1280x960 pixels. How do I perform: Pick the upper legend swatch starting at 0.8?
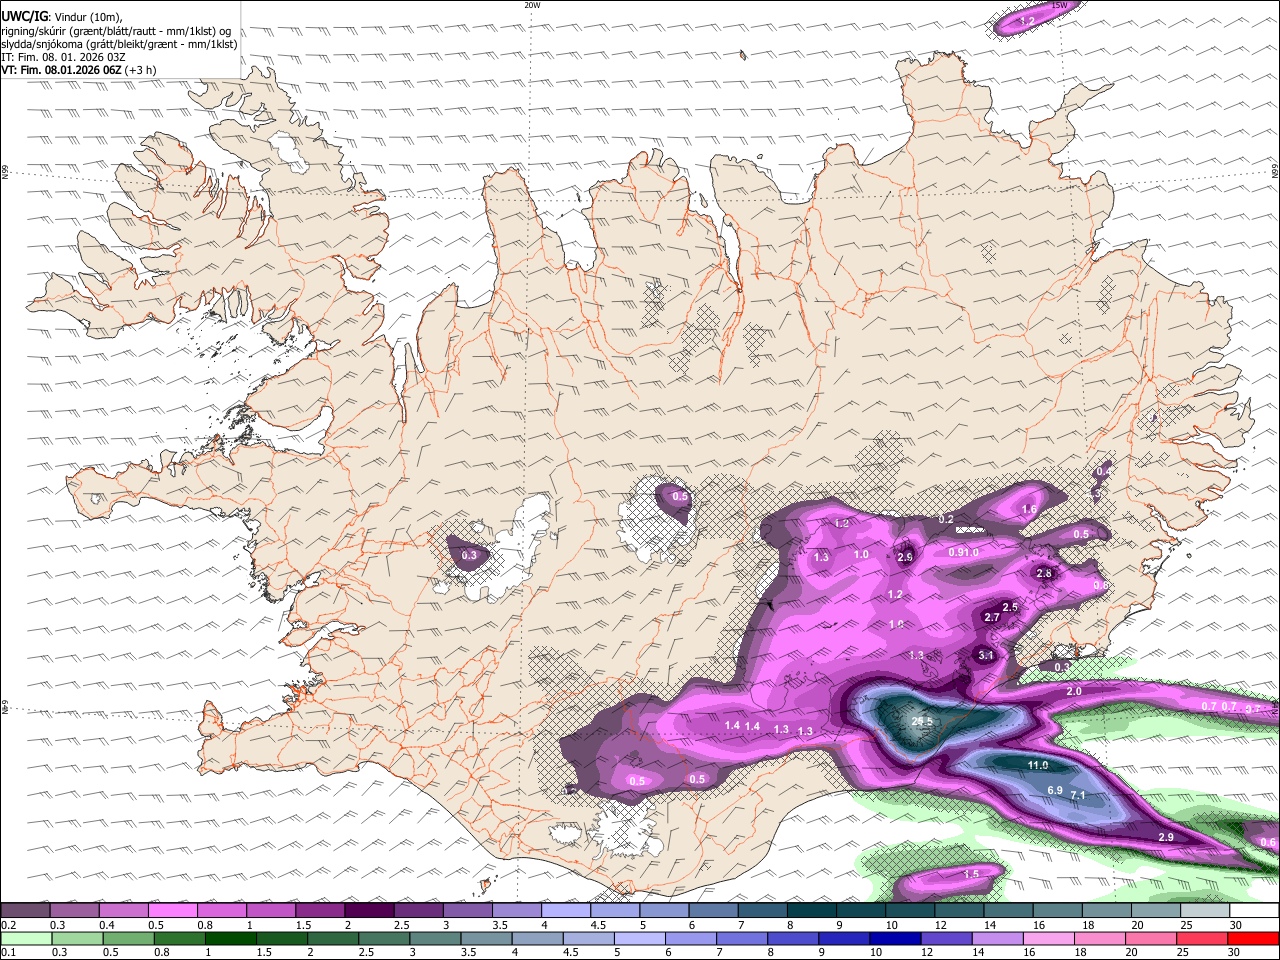(x=221, y=910)
